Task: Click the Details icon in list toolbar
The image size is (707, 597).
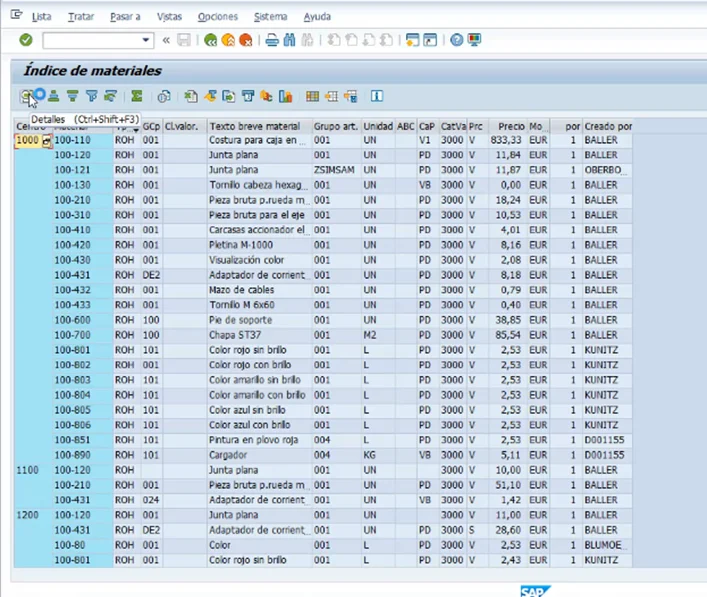Action: point(27,96)
